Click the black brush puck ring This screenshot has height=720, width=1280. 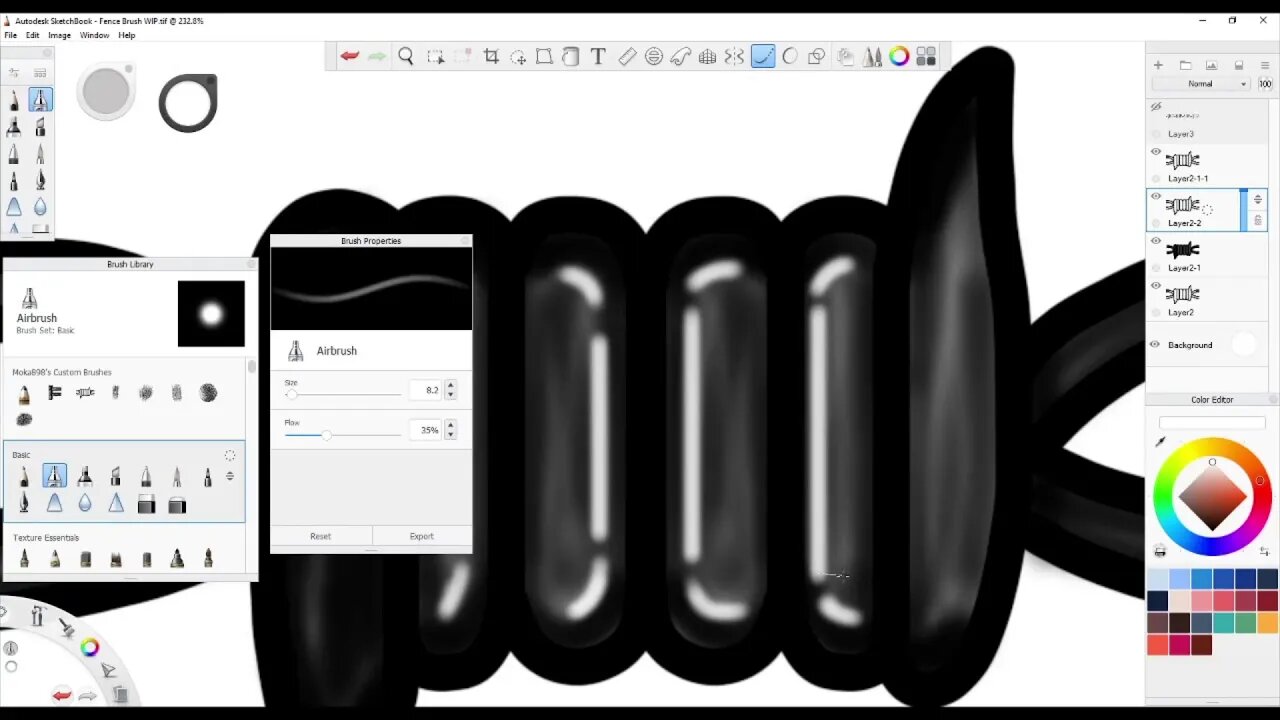(188, 102)
